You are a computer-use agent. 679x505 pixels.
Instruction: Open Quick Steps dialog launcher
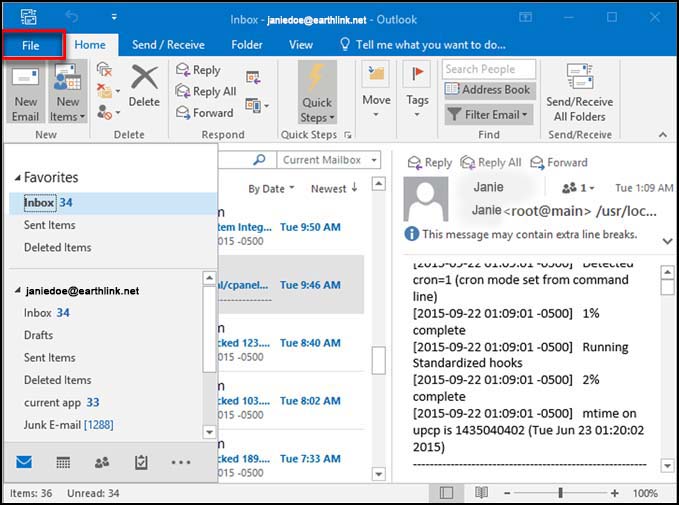pos(348,135)
